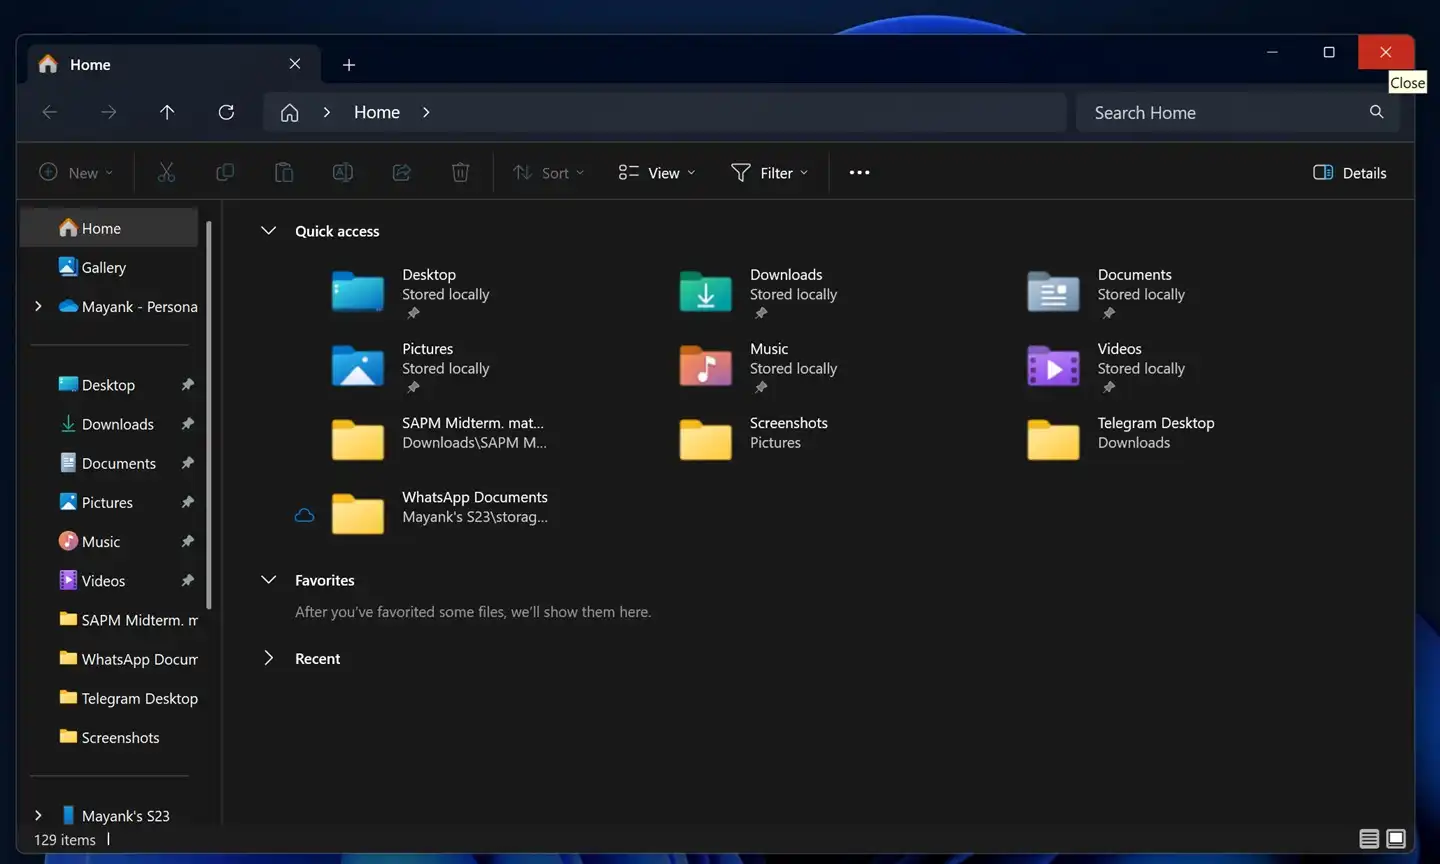Open Screenshots in navigation pane

tap(109, 737)
